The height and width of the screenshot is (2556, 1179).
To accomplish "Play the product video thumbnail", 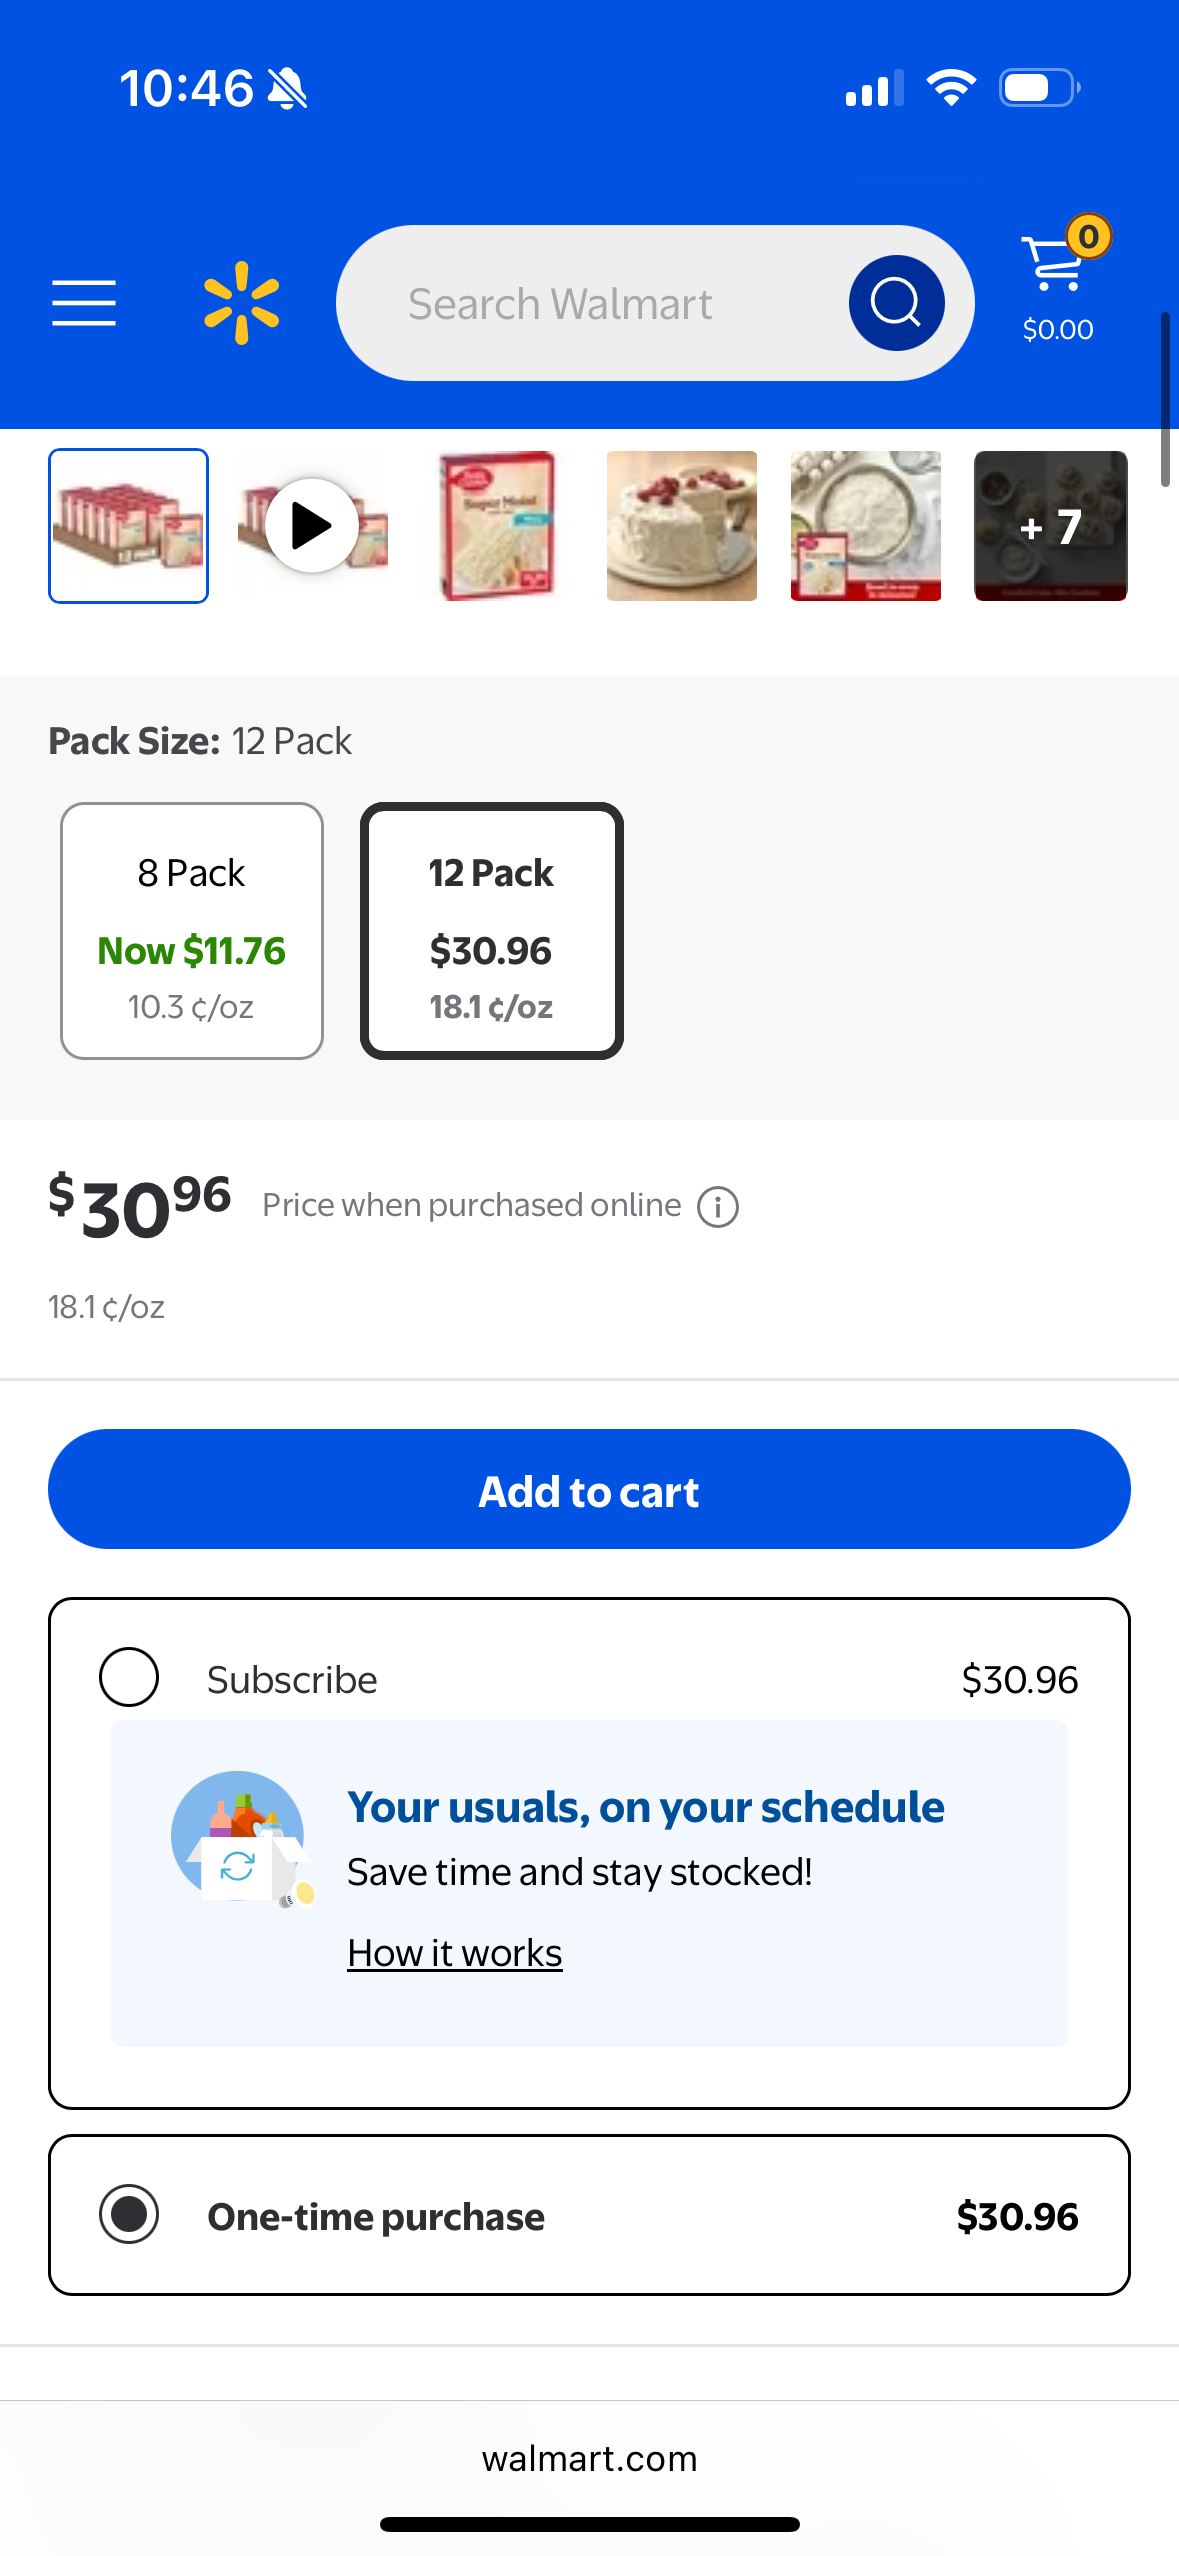I will point(312,526).
